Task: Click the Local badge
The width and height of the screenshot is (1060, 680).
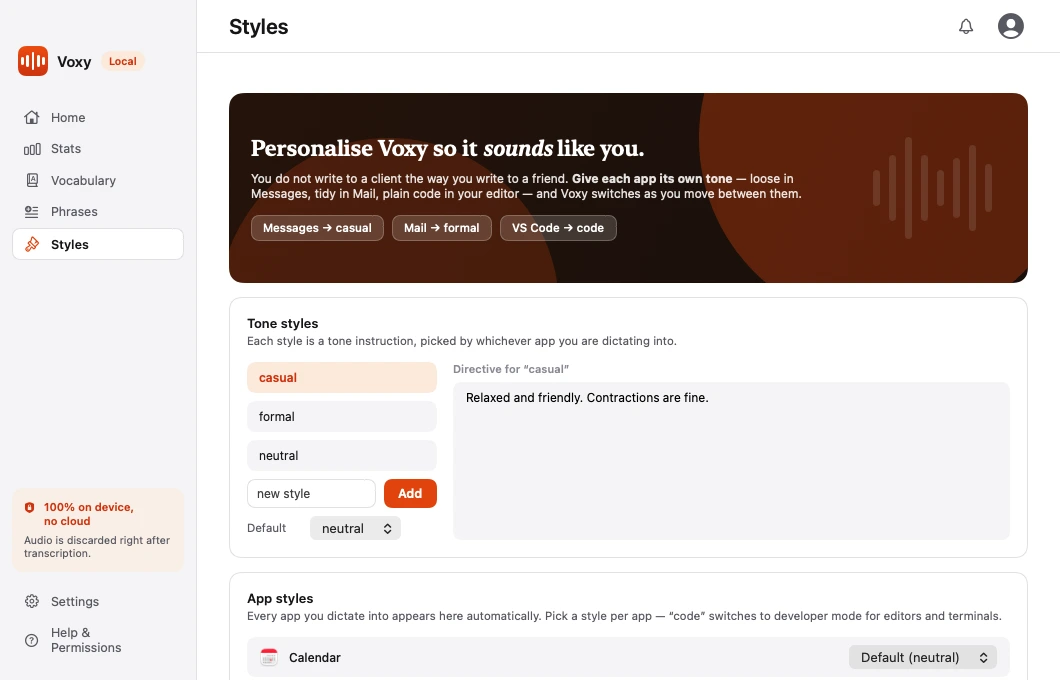Action: click(122, 61)
